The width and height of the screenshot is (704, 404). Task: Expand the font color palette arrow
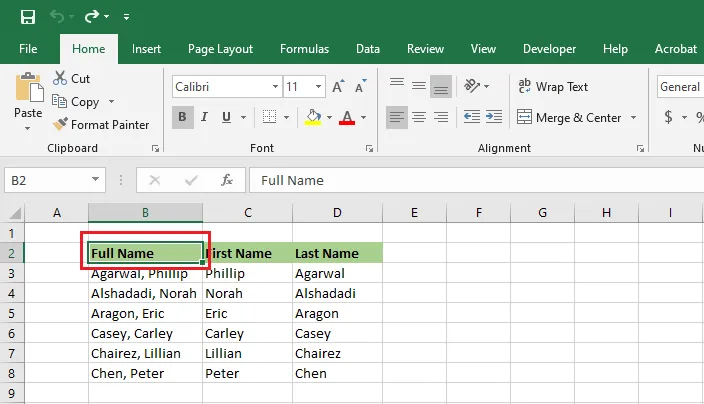click(x=363, y=118)
